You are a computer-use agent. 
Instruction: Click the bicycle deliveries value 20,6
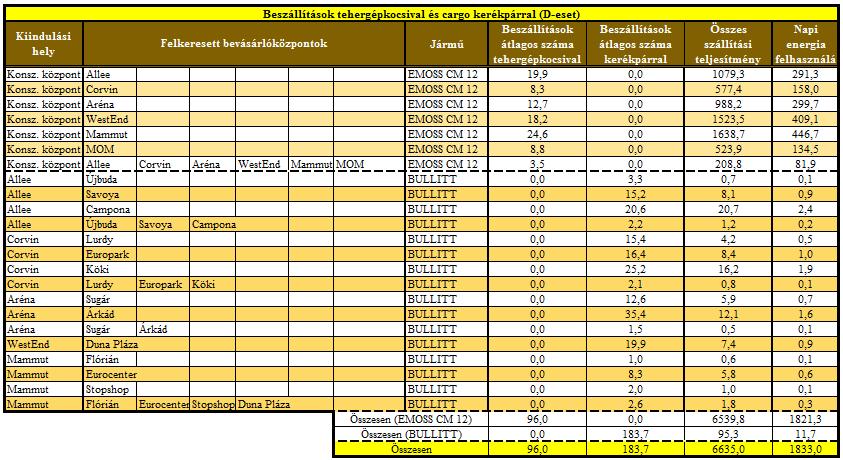tap(635, 210)
